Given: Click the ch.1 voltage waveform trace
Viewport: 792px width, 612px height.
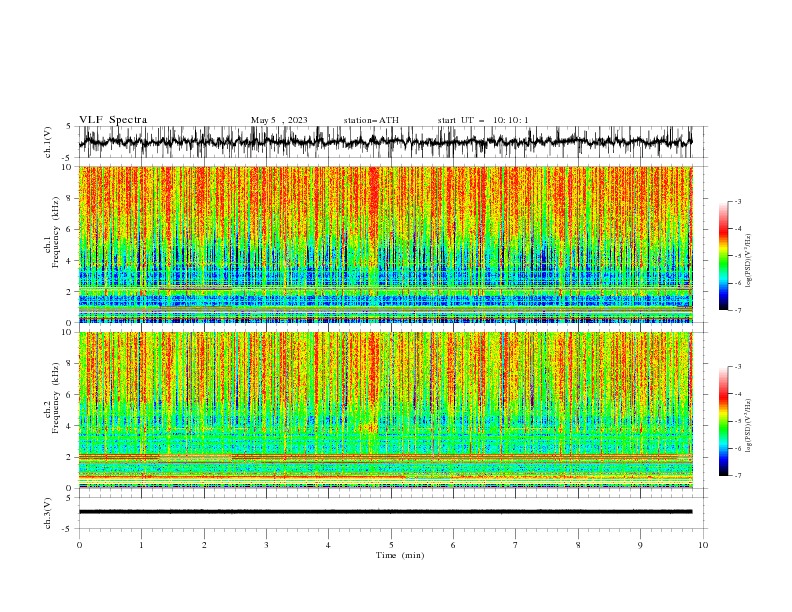Looking at the screenshot, I should point(386,142).
